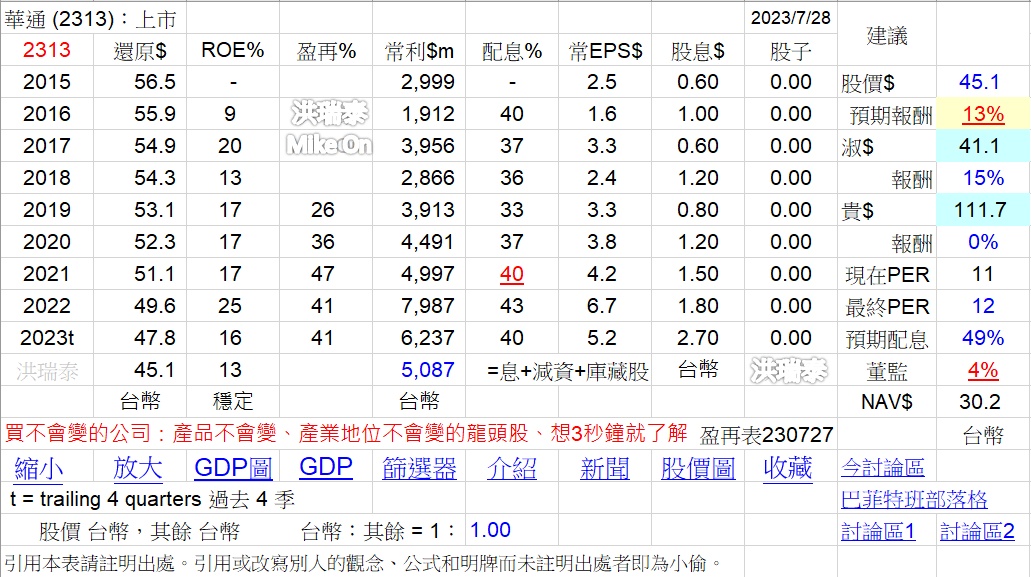
Task: Select the 常利$m column header
Action: click(420, 51)
